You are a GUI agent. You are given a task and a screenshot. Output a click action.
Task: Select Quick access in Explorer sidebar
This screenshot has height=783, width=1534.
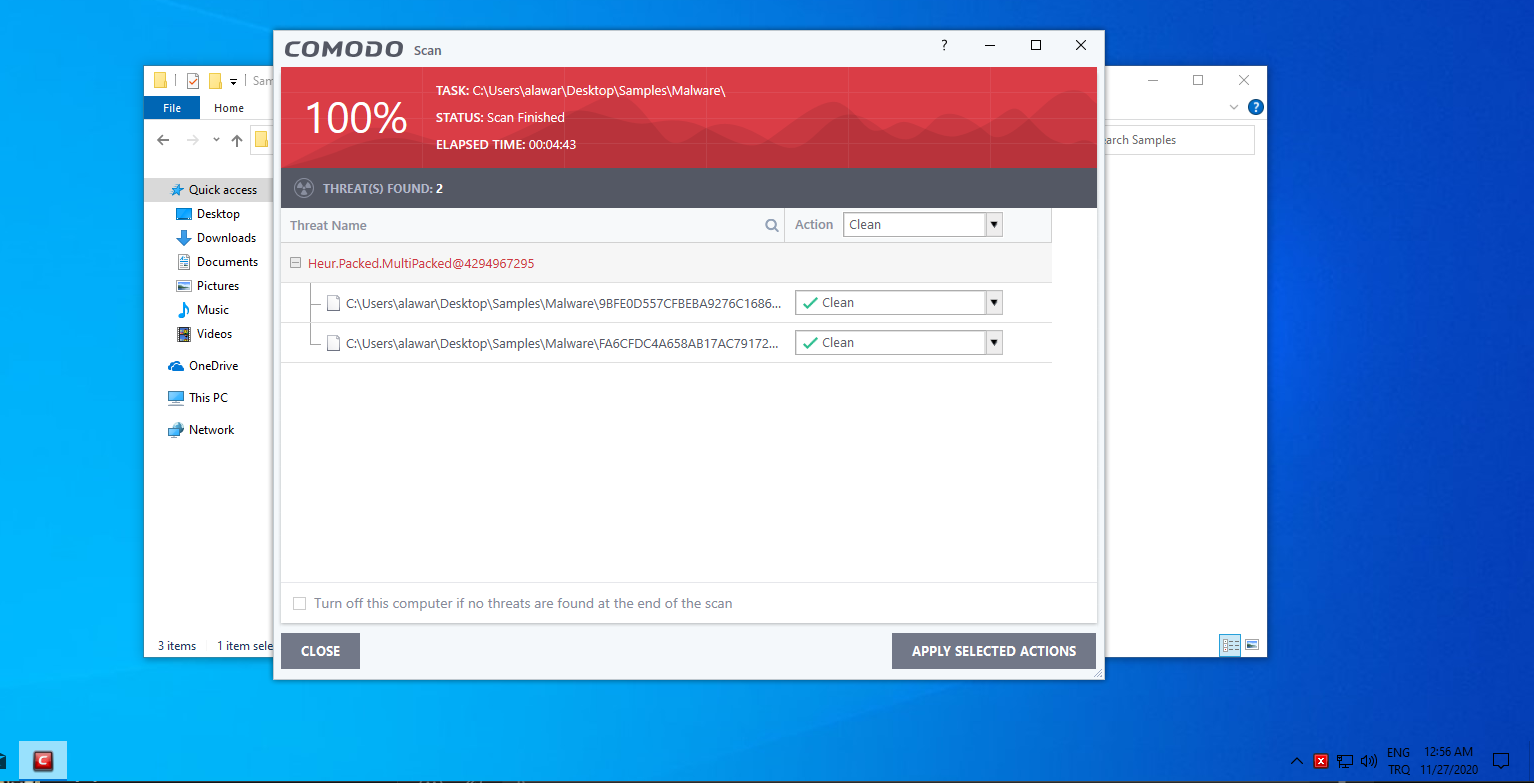pos(223,190)
